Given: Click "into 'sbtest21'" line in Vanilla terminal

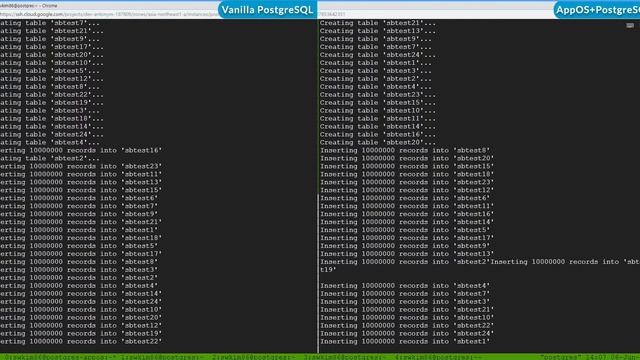Looking at the screenshot, I should coord(81,222).
